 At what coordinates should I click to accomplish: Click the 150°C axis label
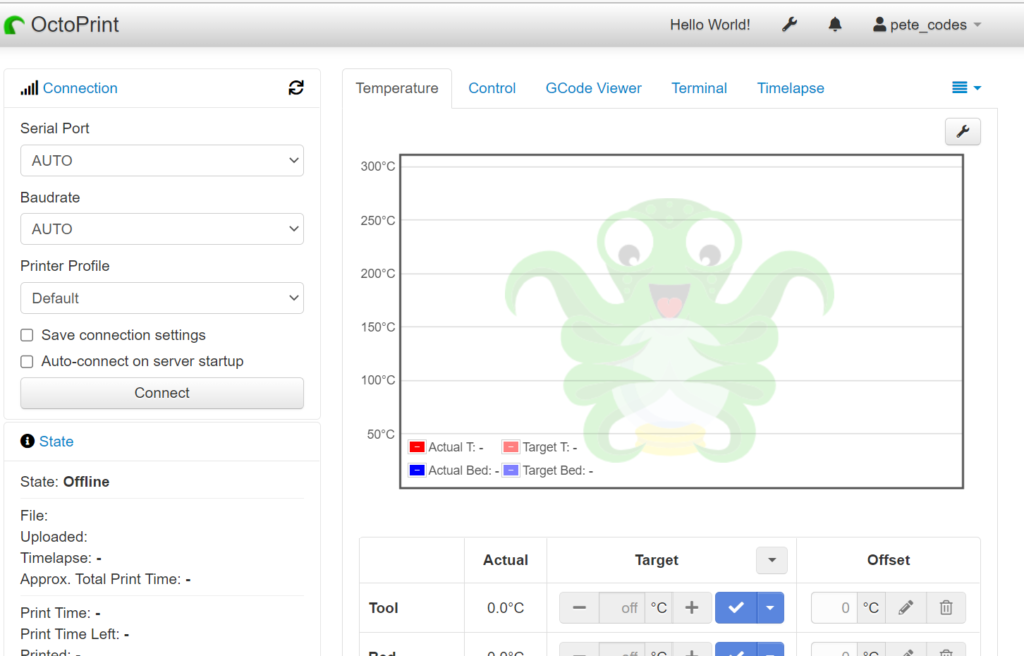pyautogui.click(x=377, y=327)
